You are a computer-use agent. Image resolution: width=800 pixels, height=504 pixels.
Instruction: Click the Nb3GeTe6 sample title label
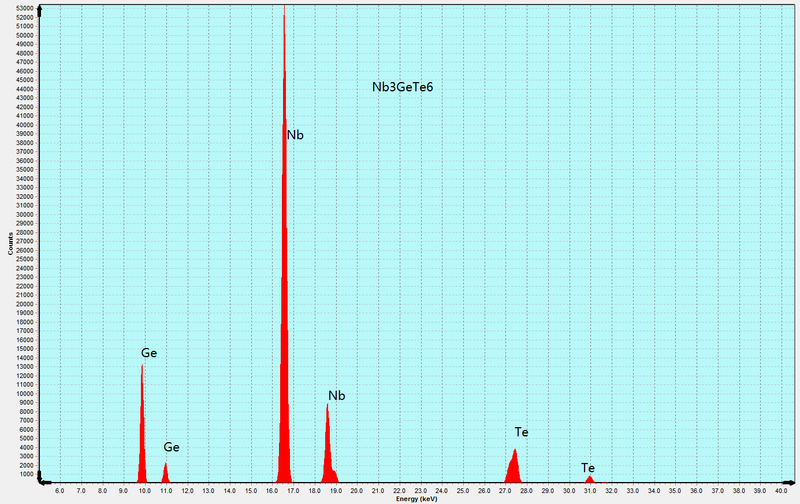click(x=402, y=88)
